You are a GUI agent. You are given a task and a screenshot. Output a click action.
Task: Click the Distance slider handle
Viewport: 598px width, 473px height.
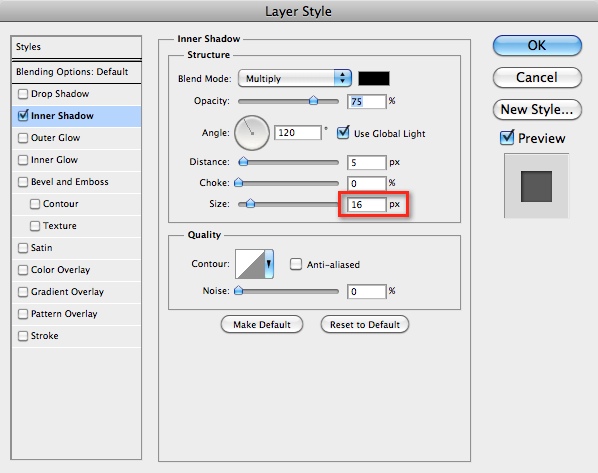[x=243, y=162]
